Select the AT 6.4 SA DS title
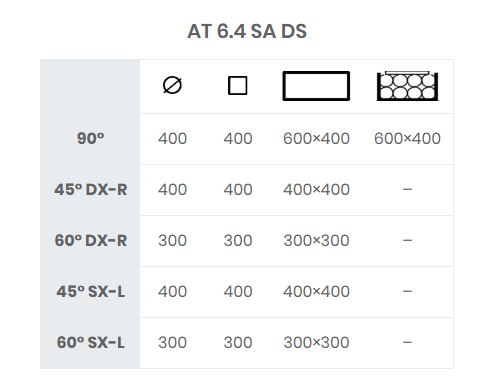This screenshot has width=478, height=382. [247, 31]
